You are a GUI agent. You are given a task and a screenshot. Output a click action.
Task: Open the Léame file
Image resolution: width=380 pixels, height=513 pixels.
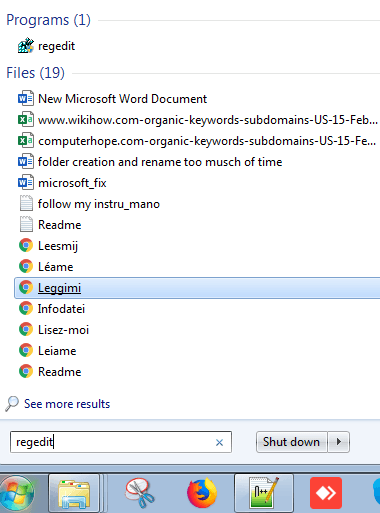[56, 267]
